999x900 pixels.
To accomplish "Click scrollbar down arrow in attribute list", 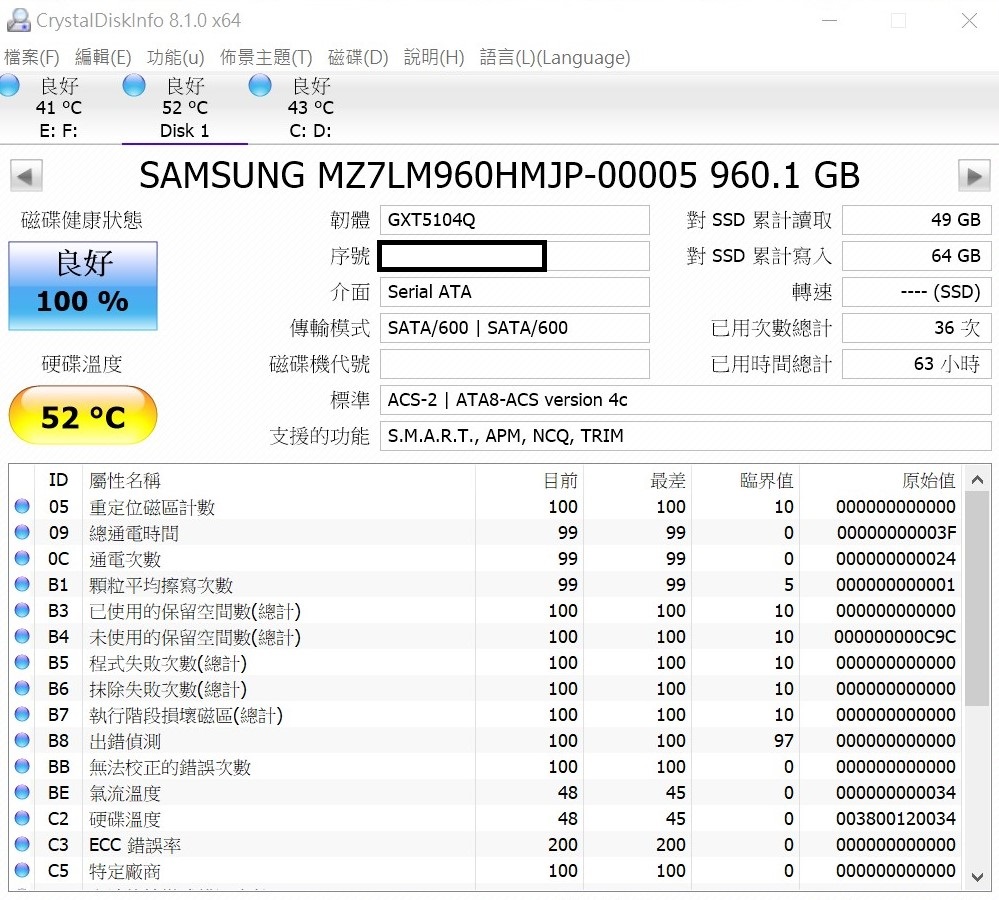I will pyautogui.click(x=977, y=877).
